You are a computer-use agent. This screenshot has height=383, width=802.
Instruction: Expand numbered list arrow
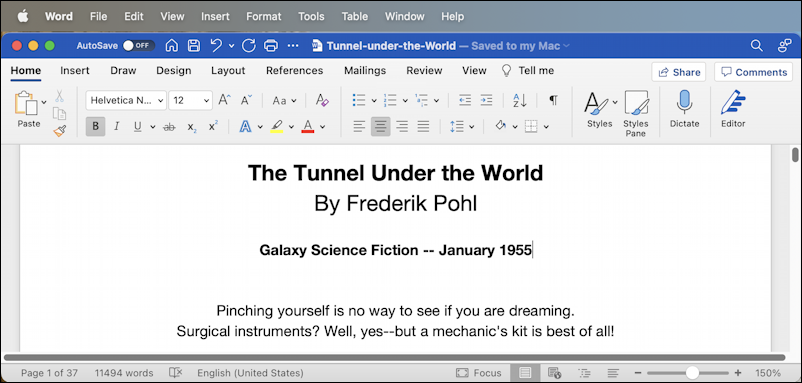(x=405, y=101)
